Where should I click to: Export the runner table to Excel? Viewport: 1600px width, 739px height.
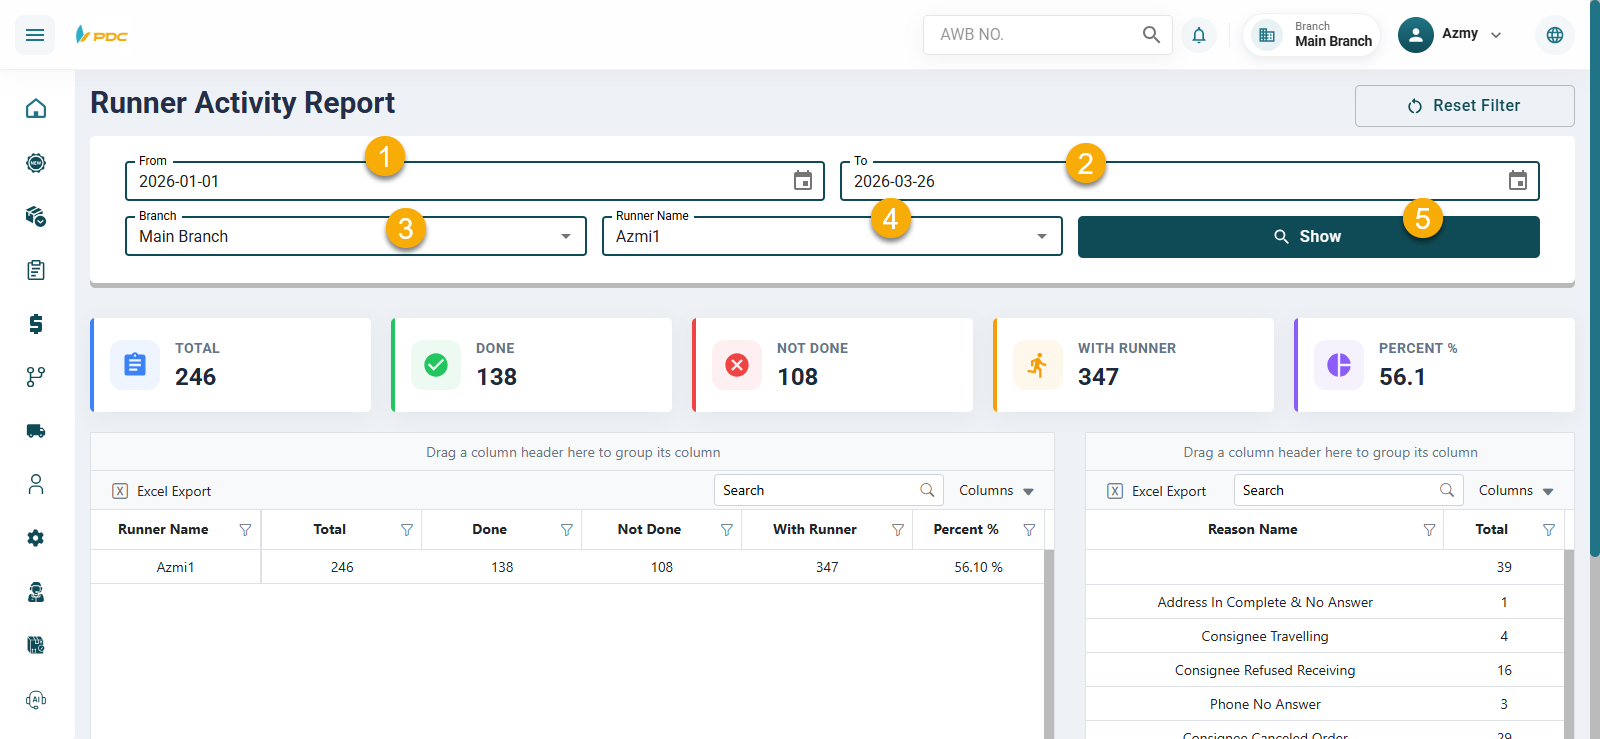pos(162,491)
